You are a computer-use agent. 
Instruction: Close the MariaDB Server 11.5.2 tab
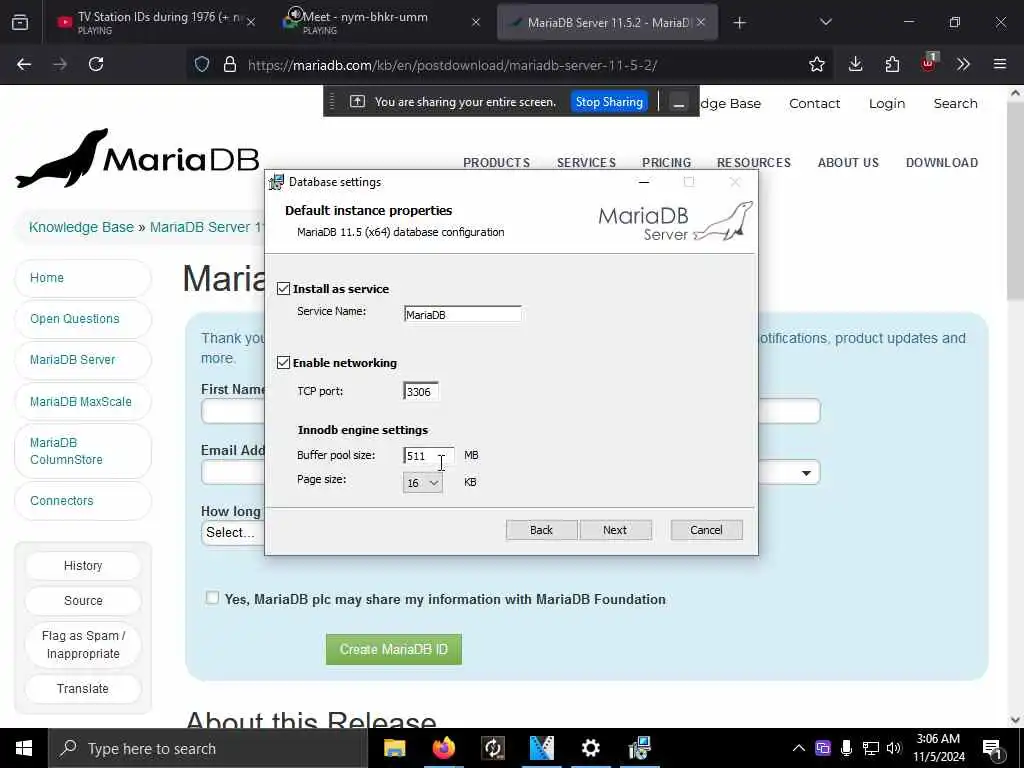tap(701, 22)
